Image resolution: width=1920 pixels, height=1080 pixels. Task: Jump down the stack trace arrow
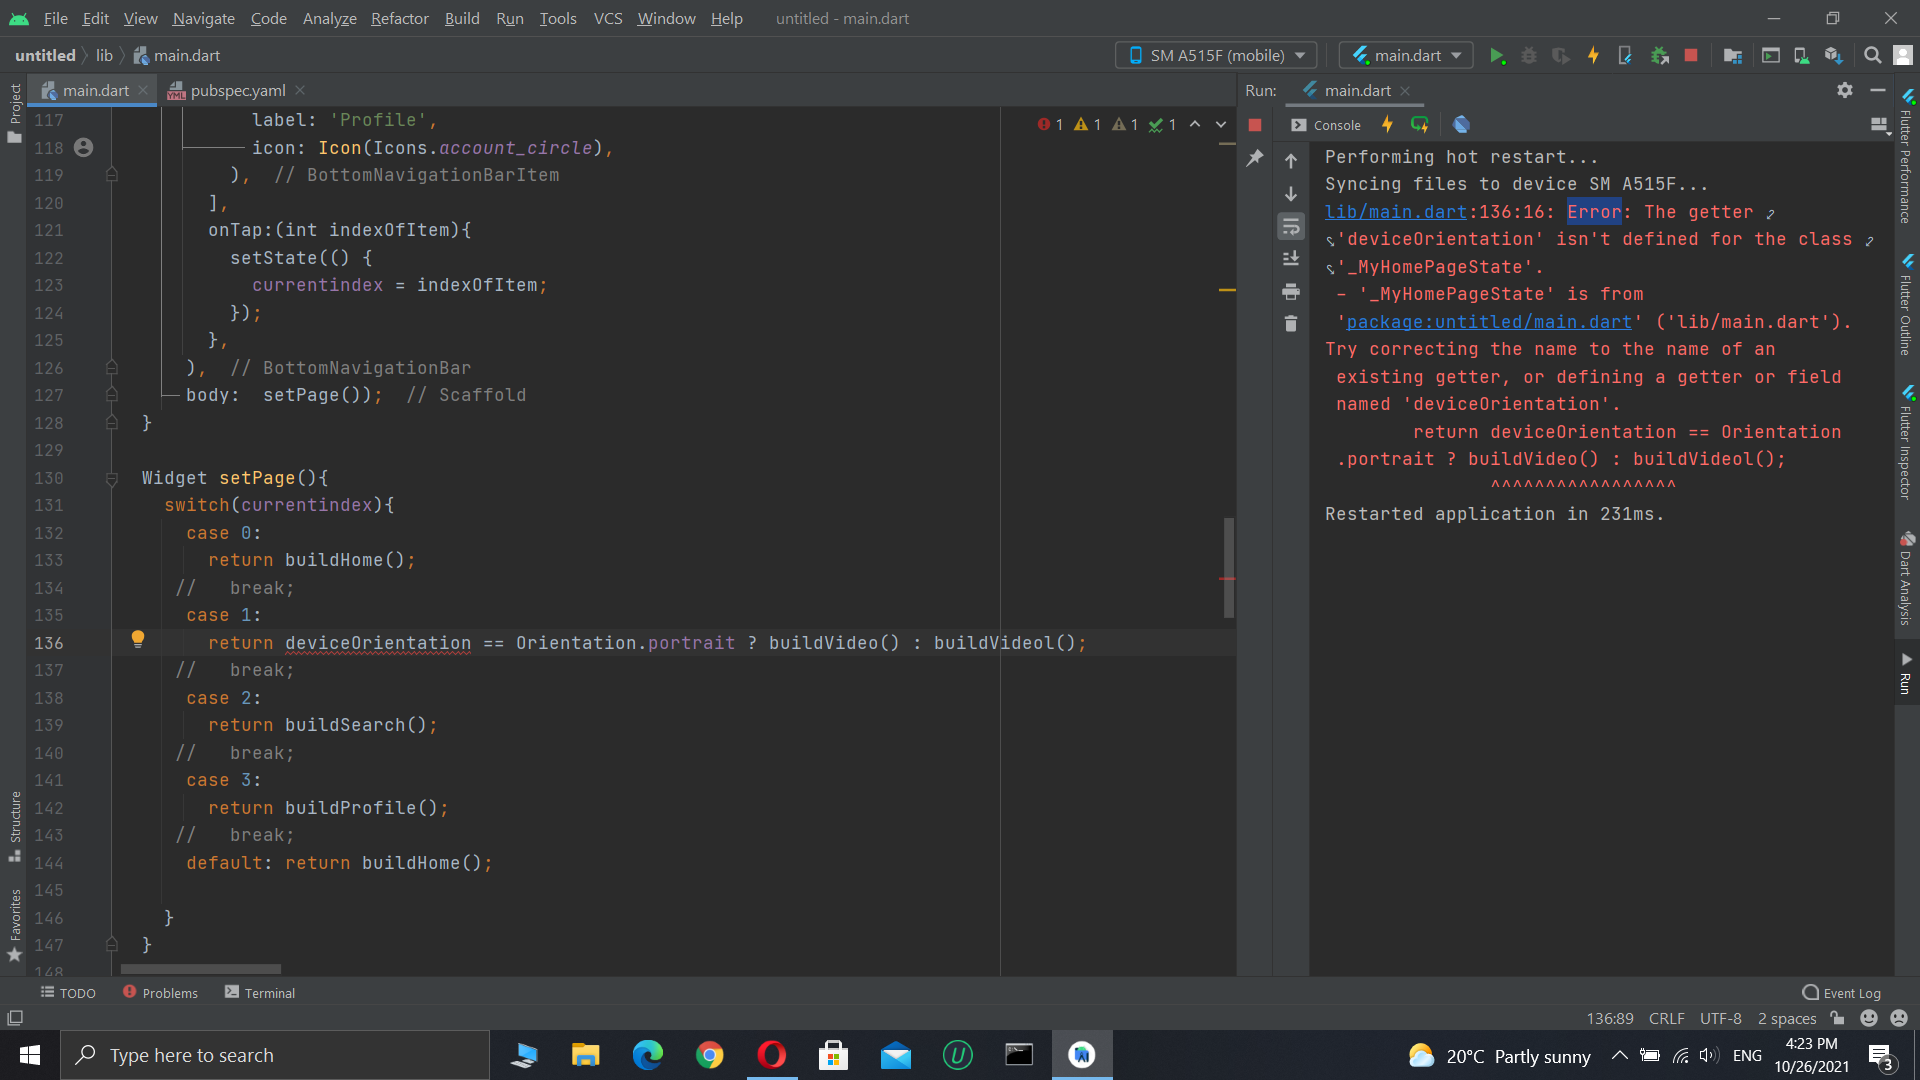pos(1291,194)
